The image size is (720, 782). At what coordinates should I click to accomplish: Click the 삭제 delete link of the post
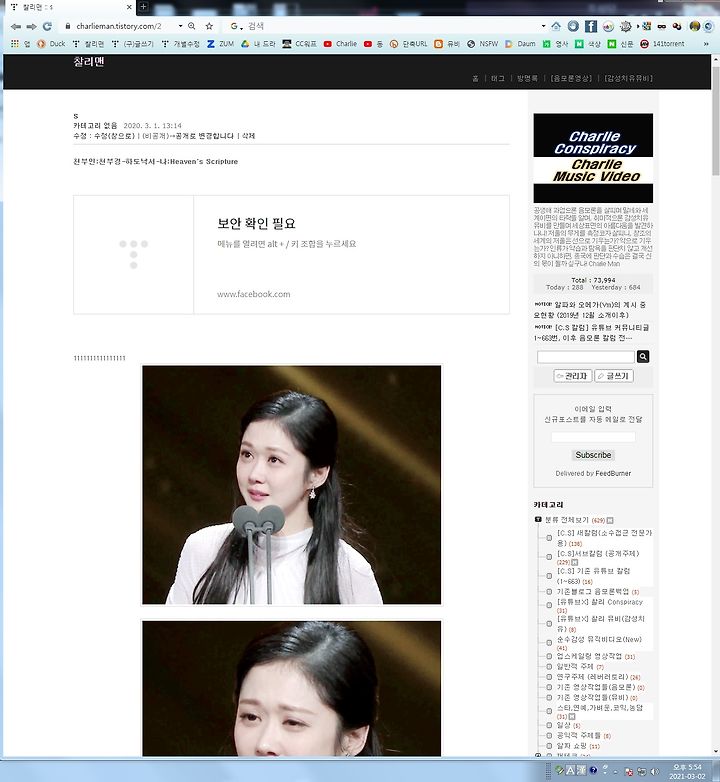[x=248, y=136]
